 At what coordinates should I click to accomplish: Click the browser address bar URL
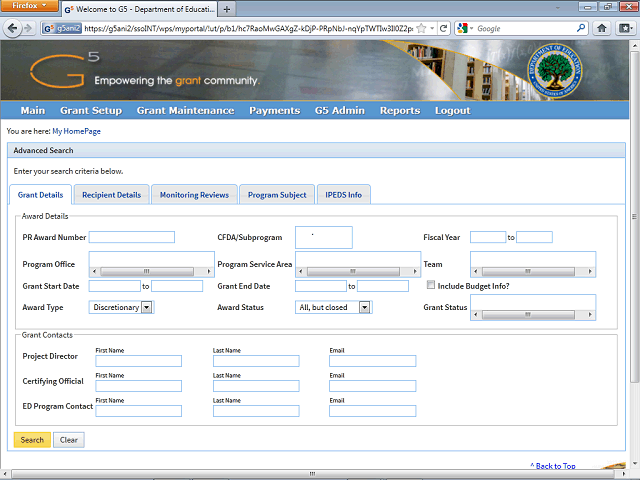coord(249,28)
